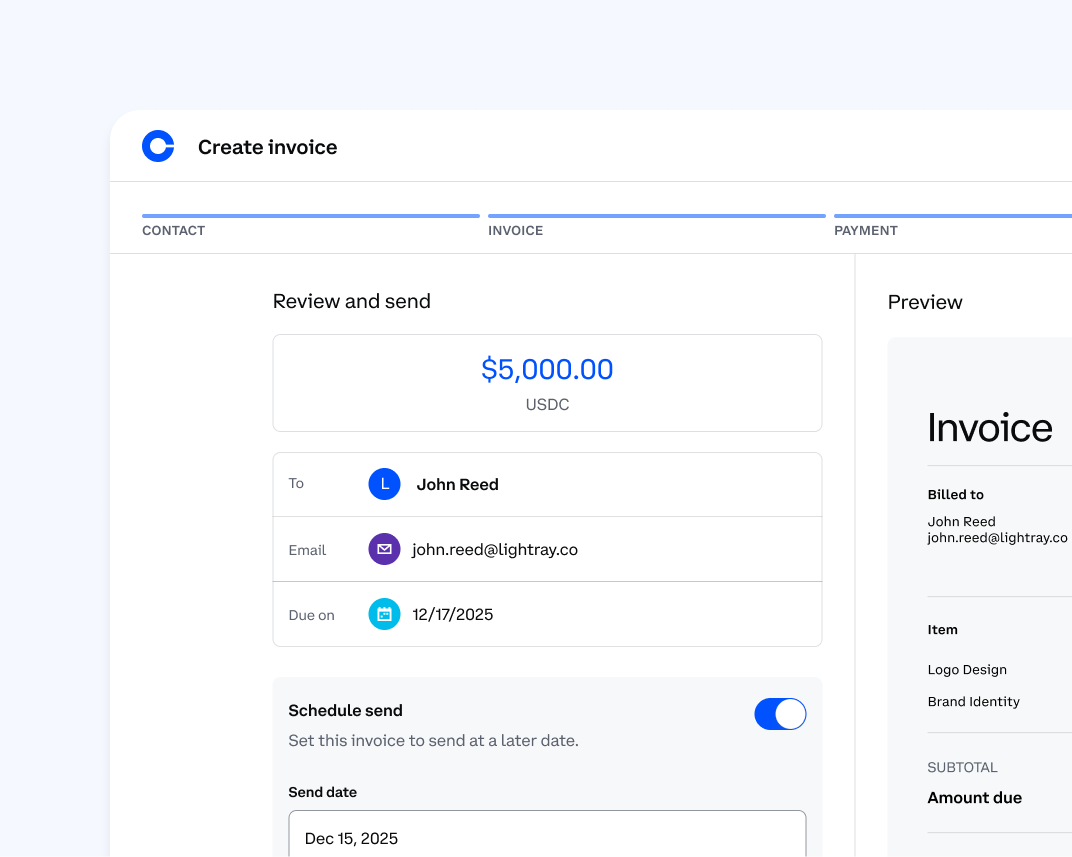Select the due date 12/17/2025
Screen dimensions: 1072x857
point(453,614)
